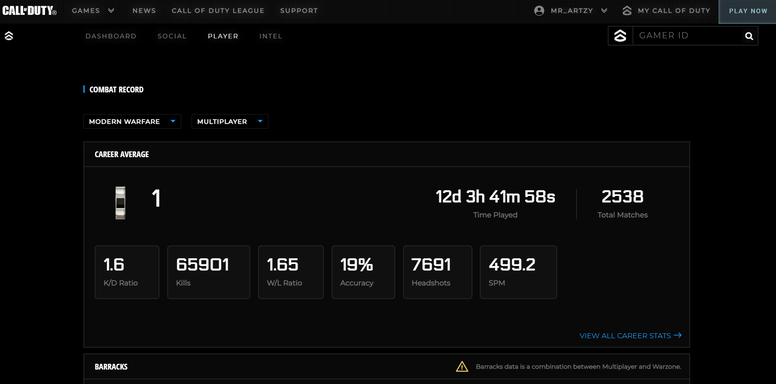Open View All Career Stats link
Screen dimensions: 776x384
coord(630,336)
